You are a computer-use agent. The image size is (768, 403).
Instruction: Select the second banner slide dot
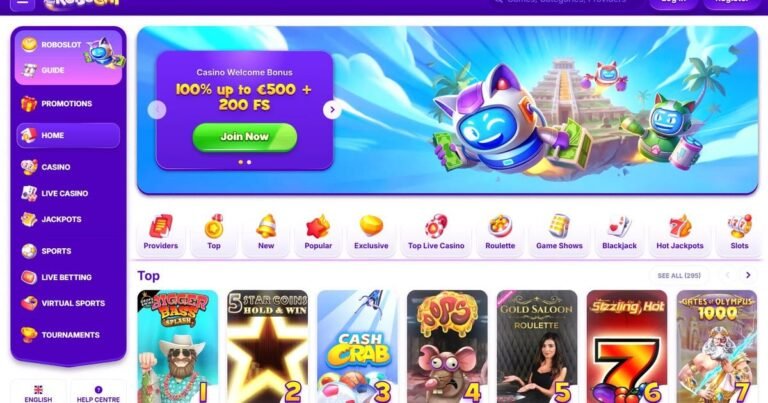point(249,162)
